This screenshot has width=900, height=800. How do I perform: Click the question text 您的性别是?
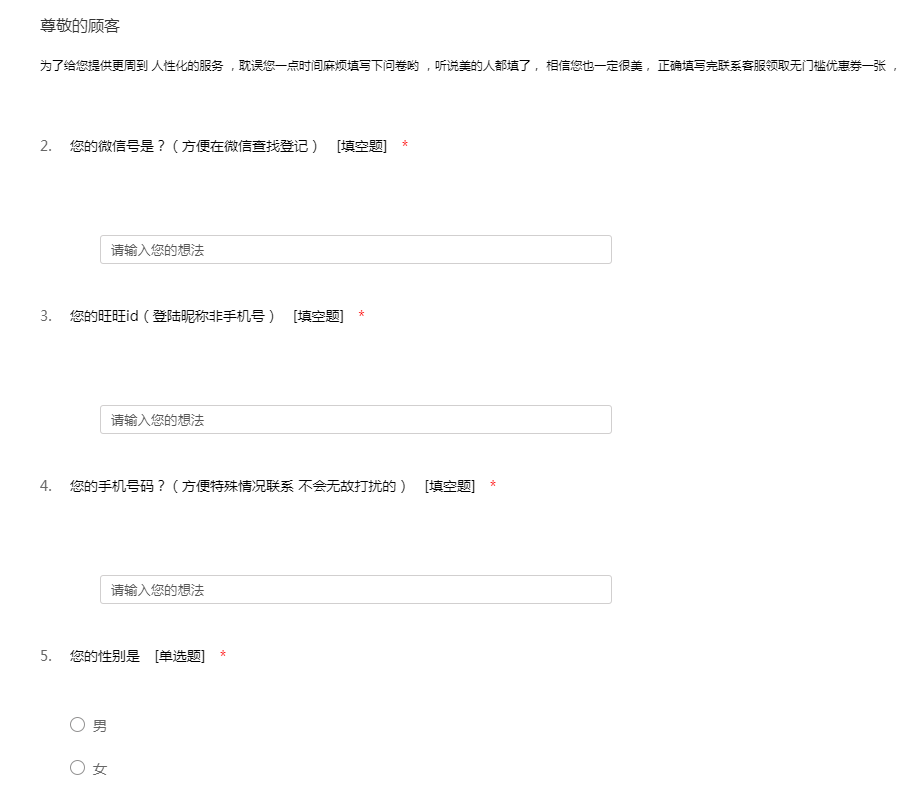[x=105, y=656]
